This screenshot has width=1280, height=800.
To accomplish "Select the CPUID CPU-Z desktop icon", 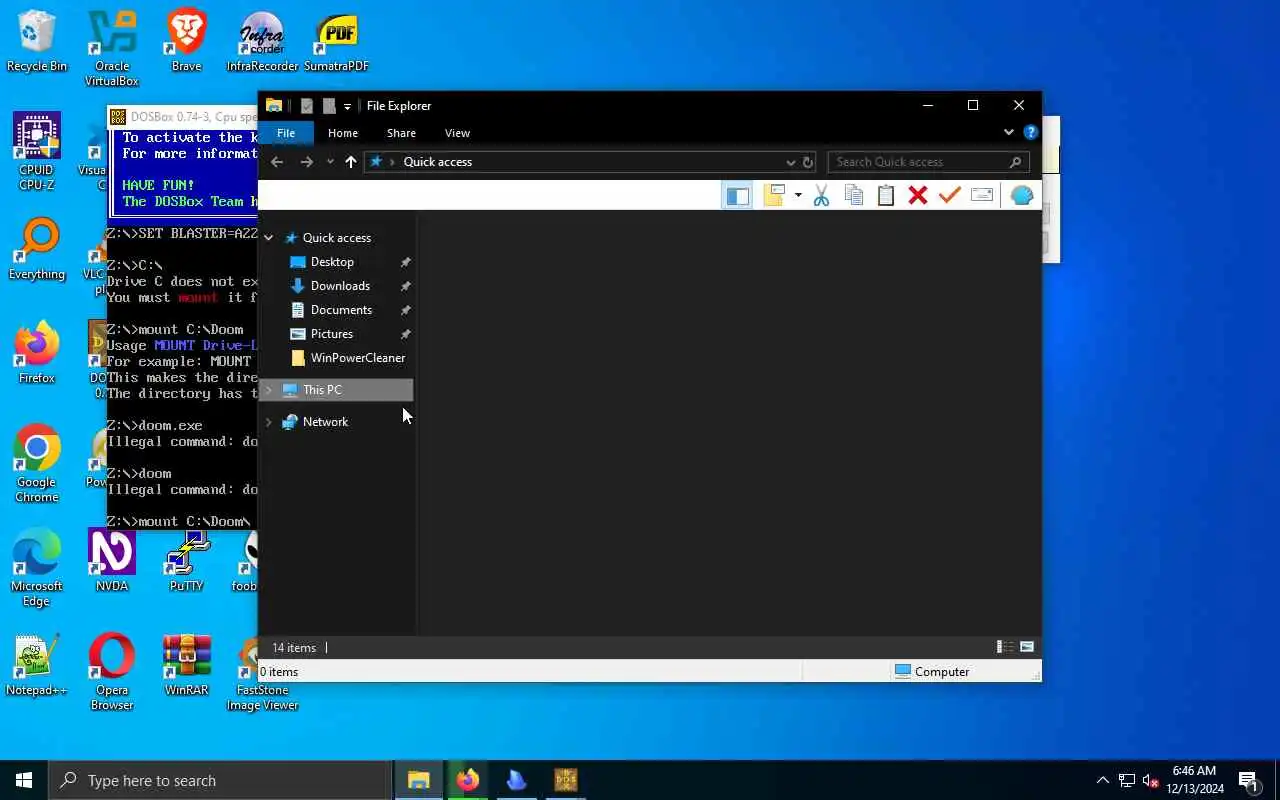I will pos(37,152).
